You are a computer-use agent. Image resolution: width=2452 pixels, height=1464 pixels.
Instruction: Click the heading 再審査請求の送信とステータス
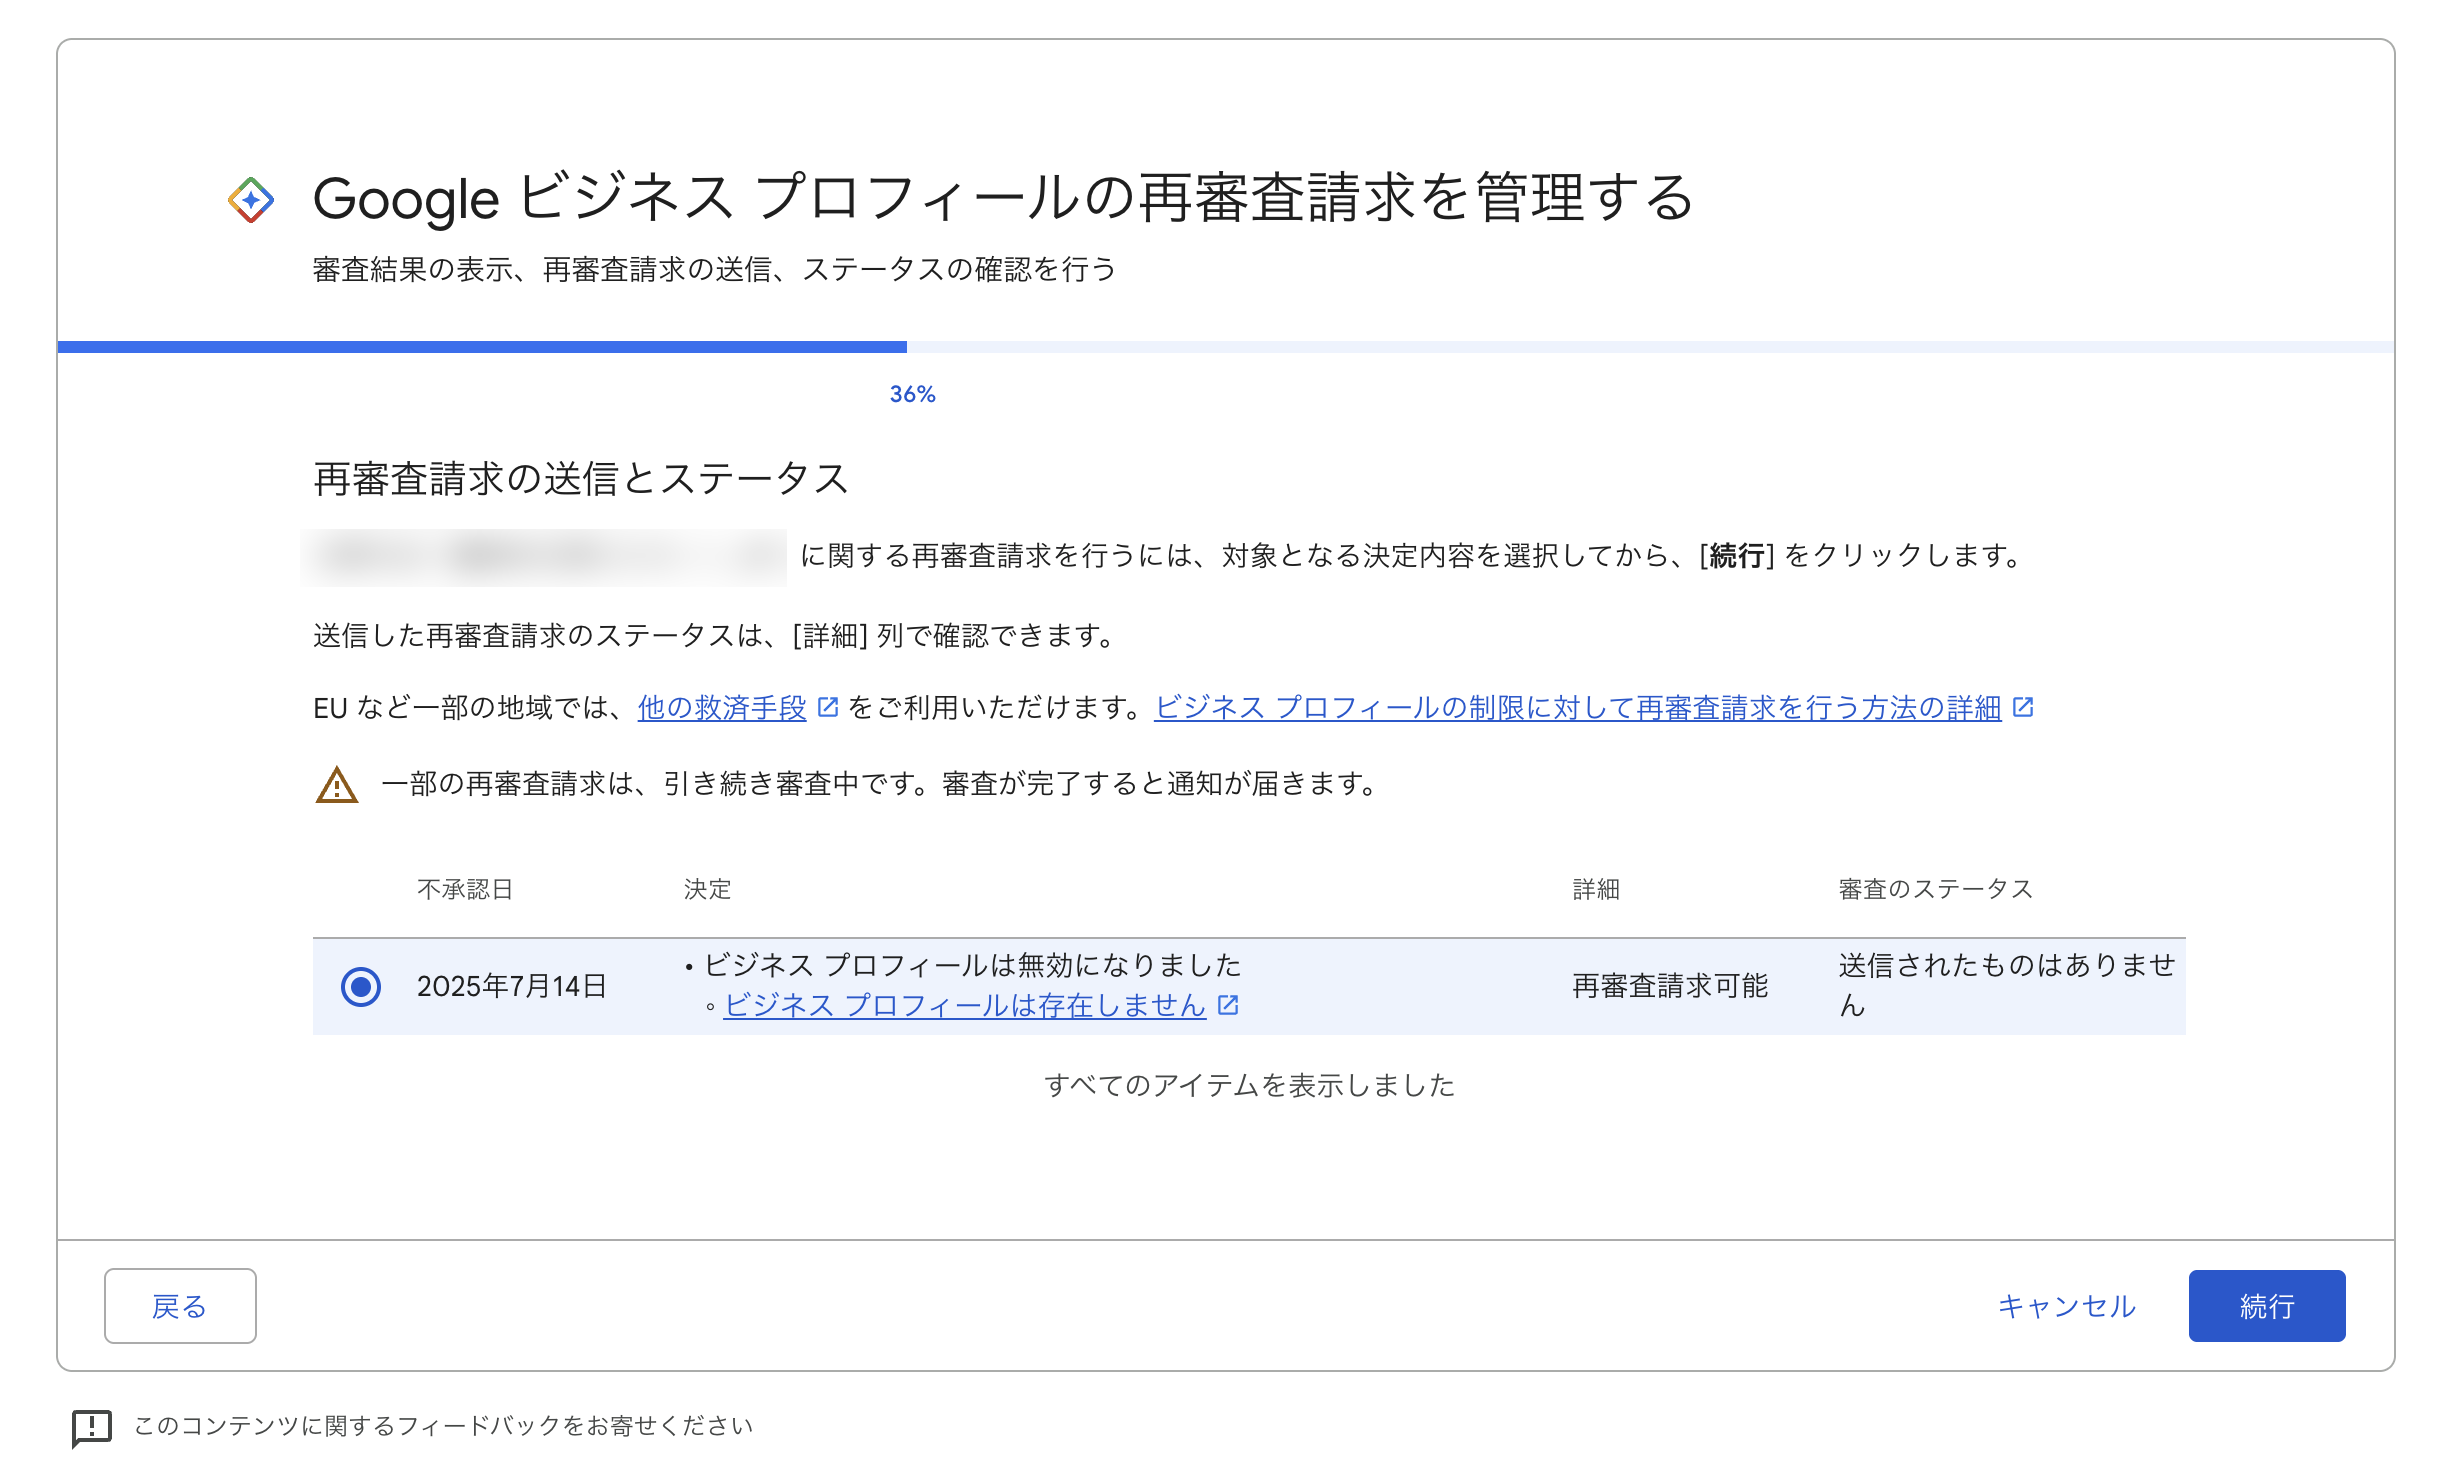[x=581, y=479]
